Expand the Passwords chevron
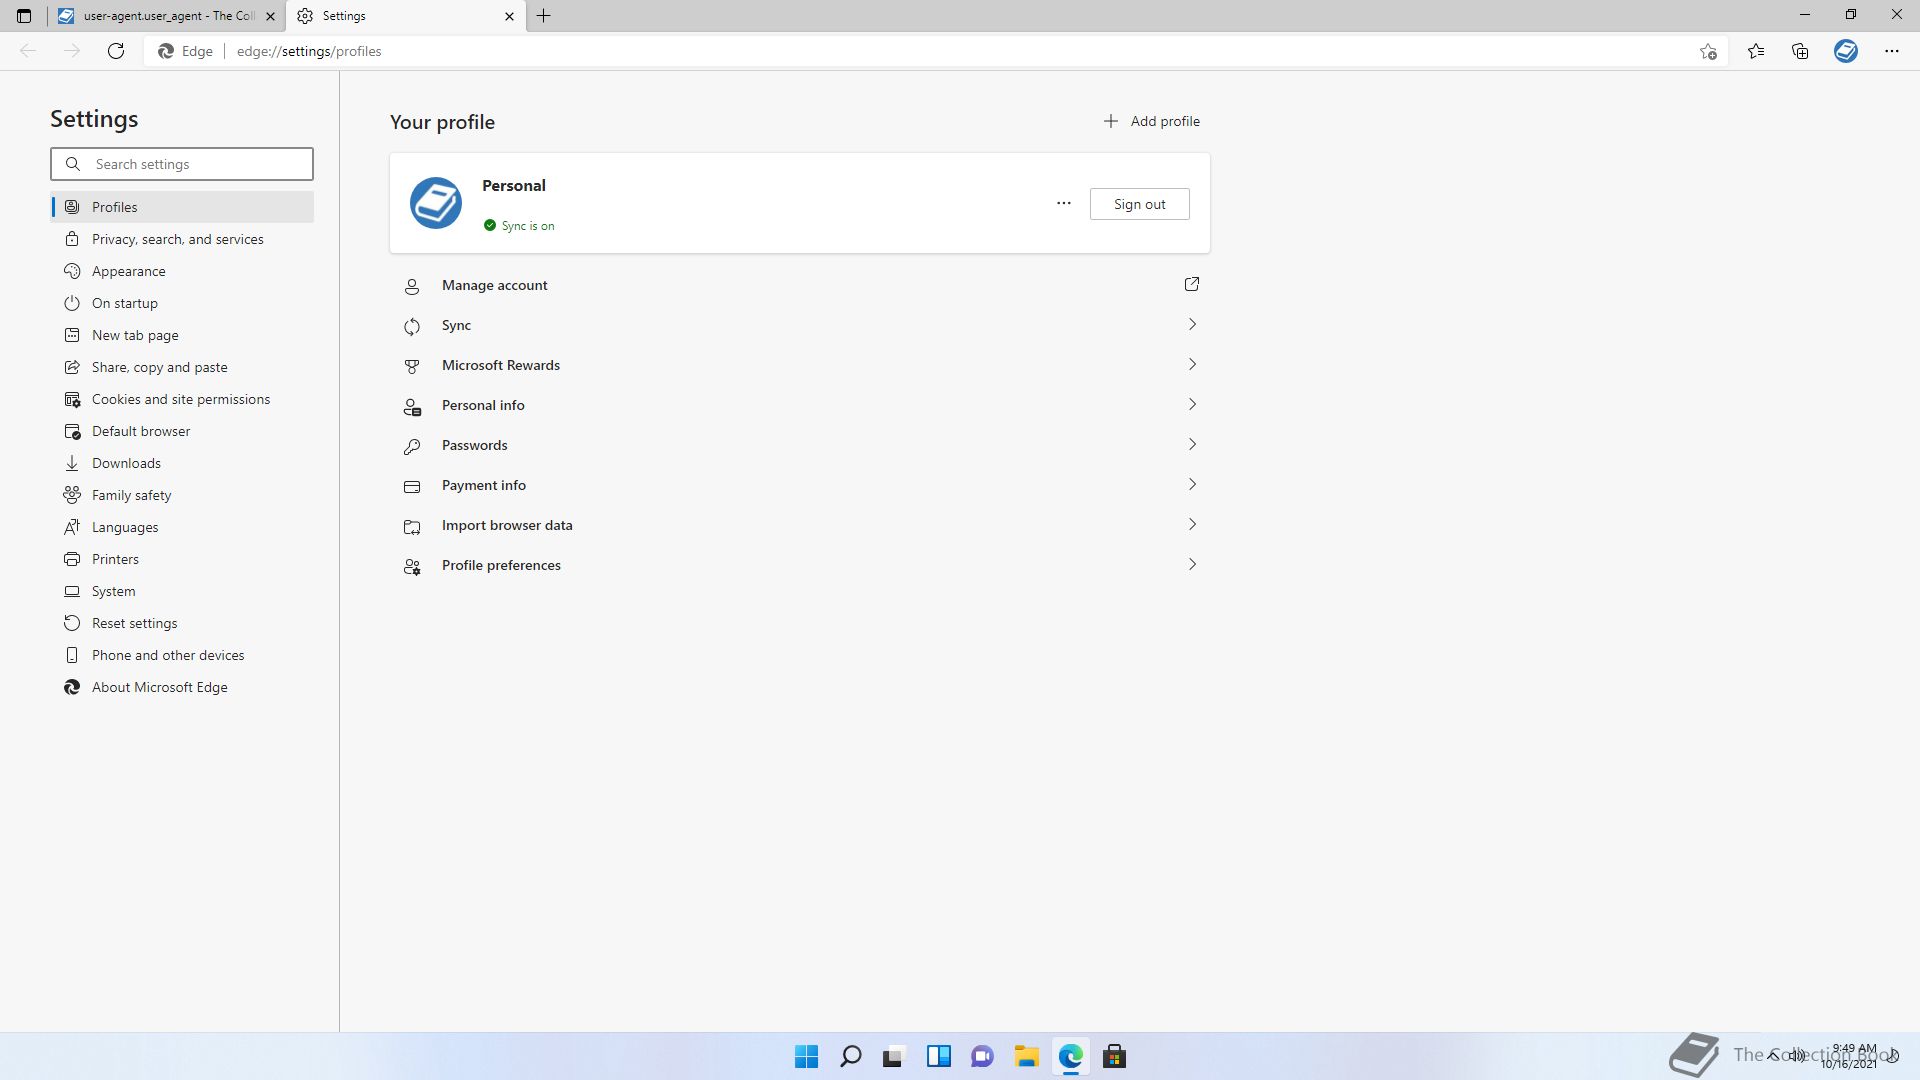The image size is (1920, 1080). (1192, 445)
